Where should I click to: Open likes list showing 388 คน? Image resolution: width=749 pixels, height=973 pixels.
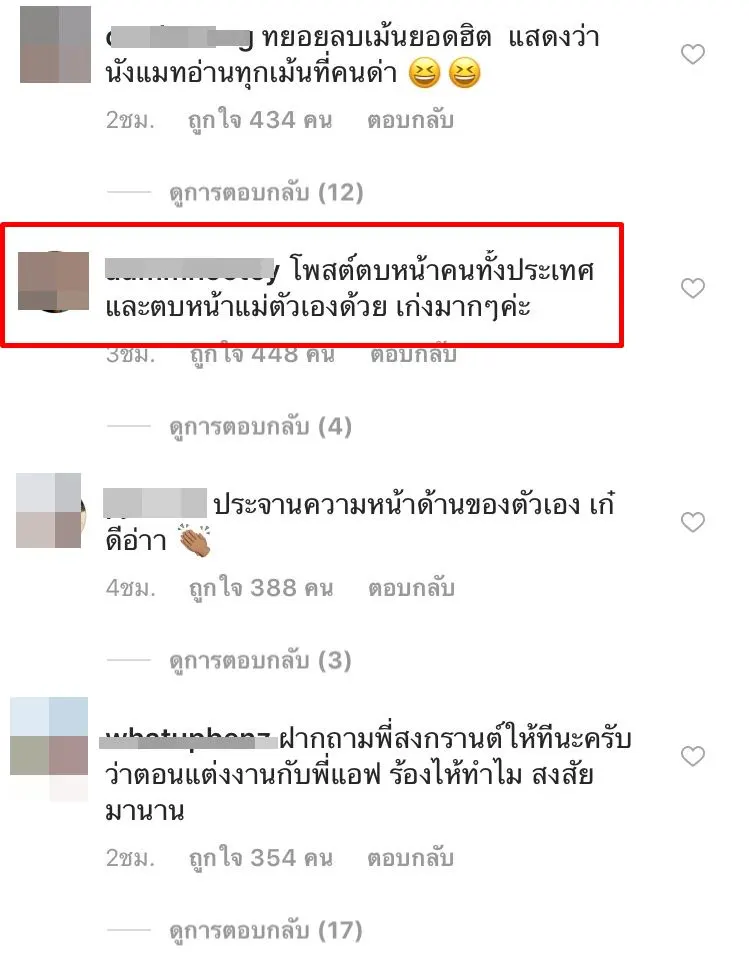tap(261, 588)
